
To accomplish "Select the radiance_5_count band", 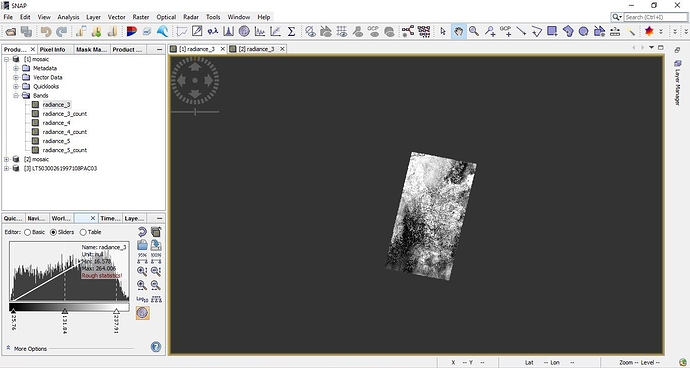I will click(65, 150).
